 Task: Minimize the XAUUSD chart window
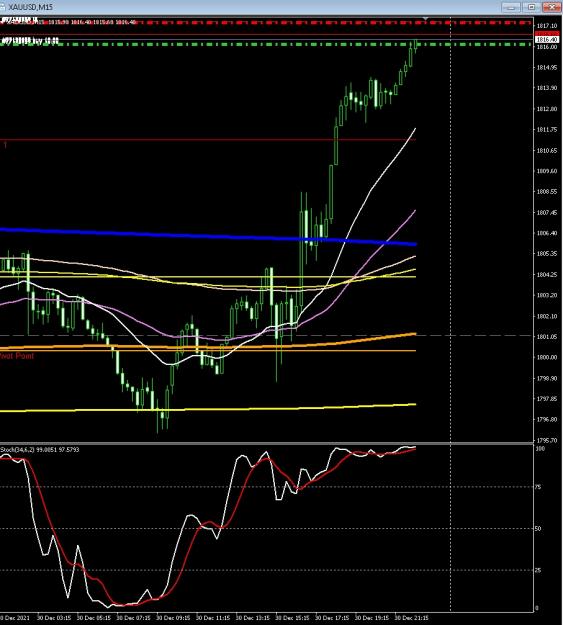pyautogui.click(x=512, y=7)
